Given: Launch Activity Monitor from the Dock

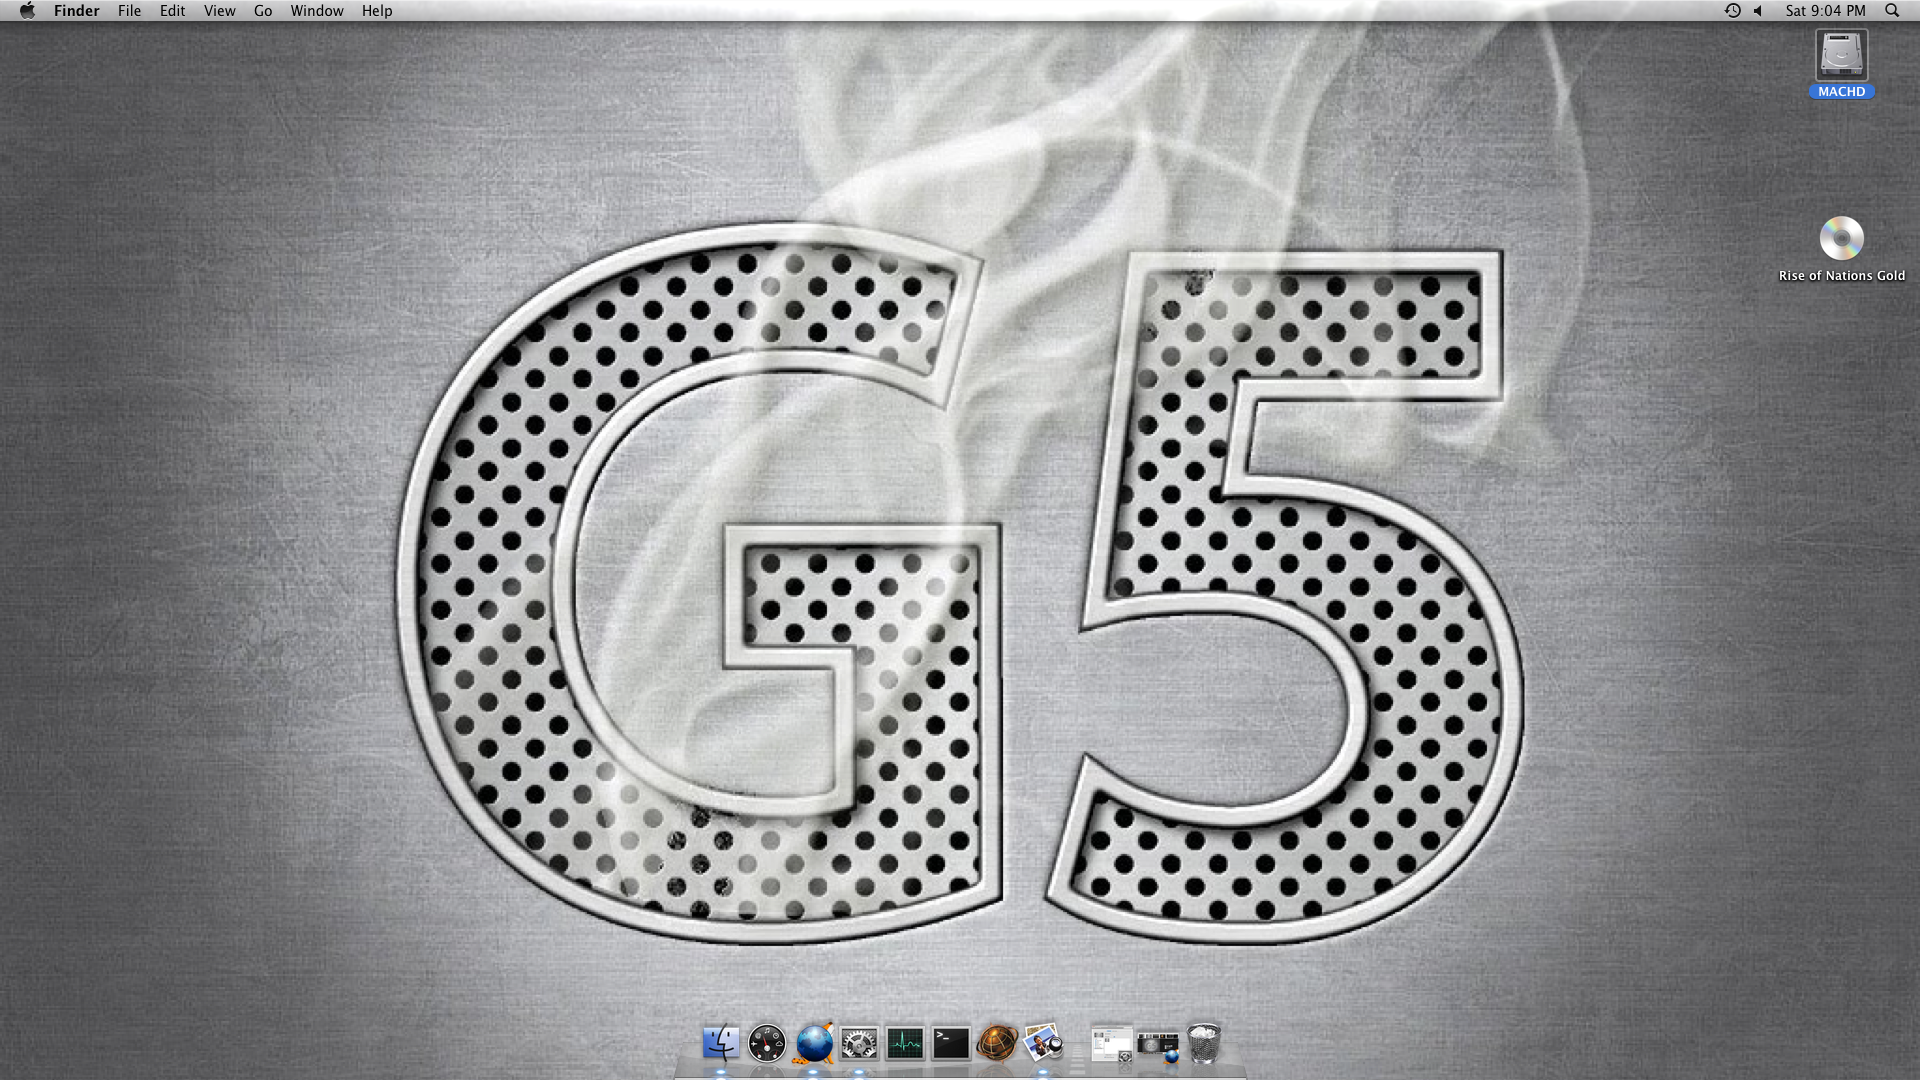Looking at the screenshot, I should (905, 1043).
